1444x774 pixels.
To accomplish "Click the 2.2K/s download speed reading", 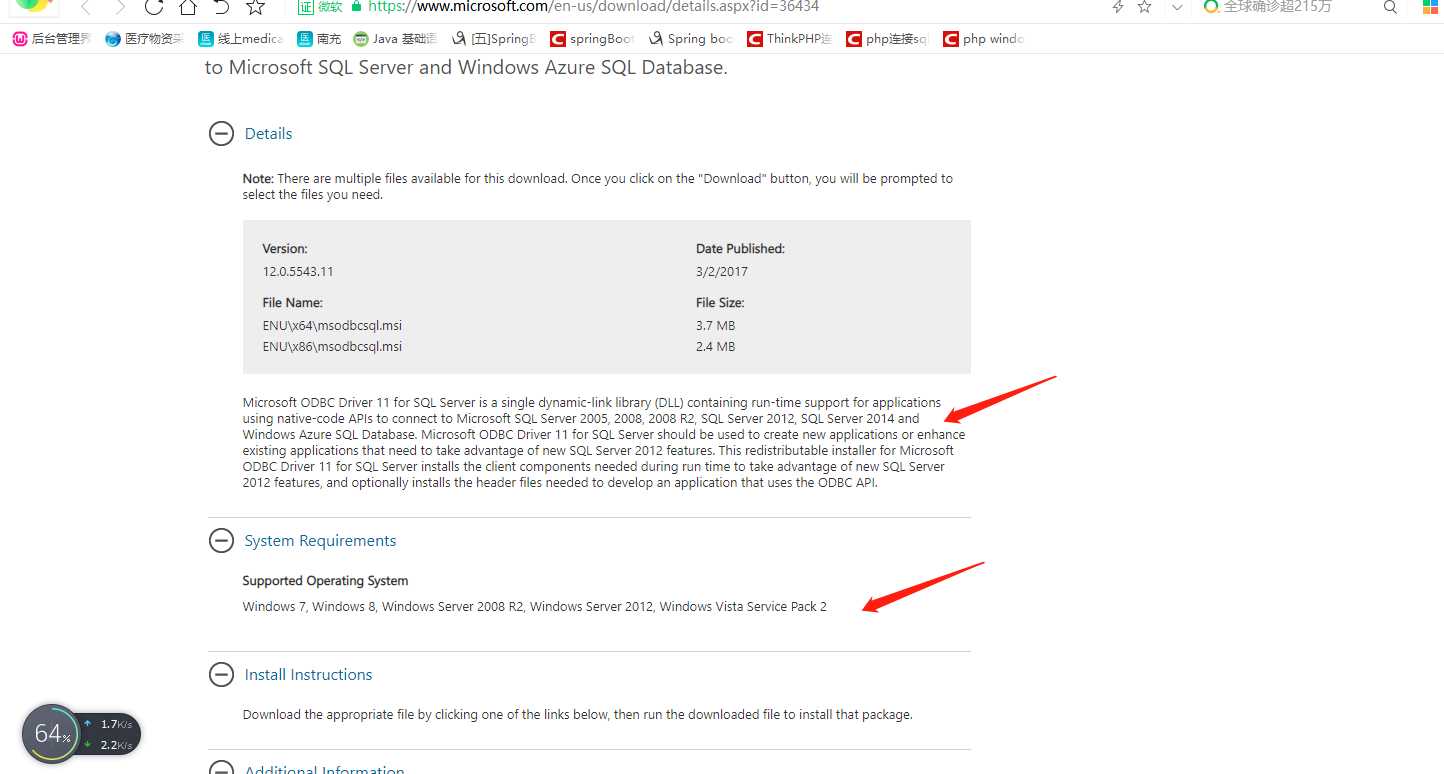I will (116, 745).
